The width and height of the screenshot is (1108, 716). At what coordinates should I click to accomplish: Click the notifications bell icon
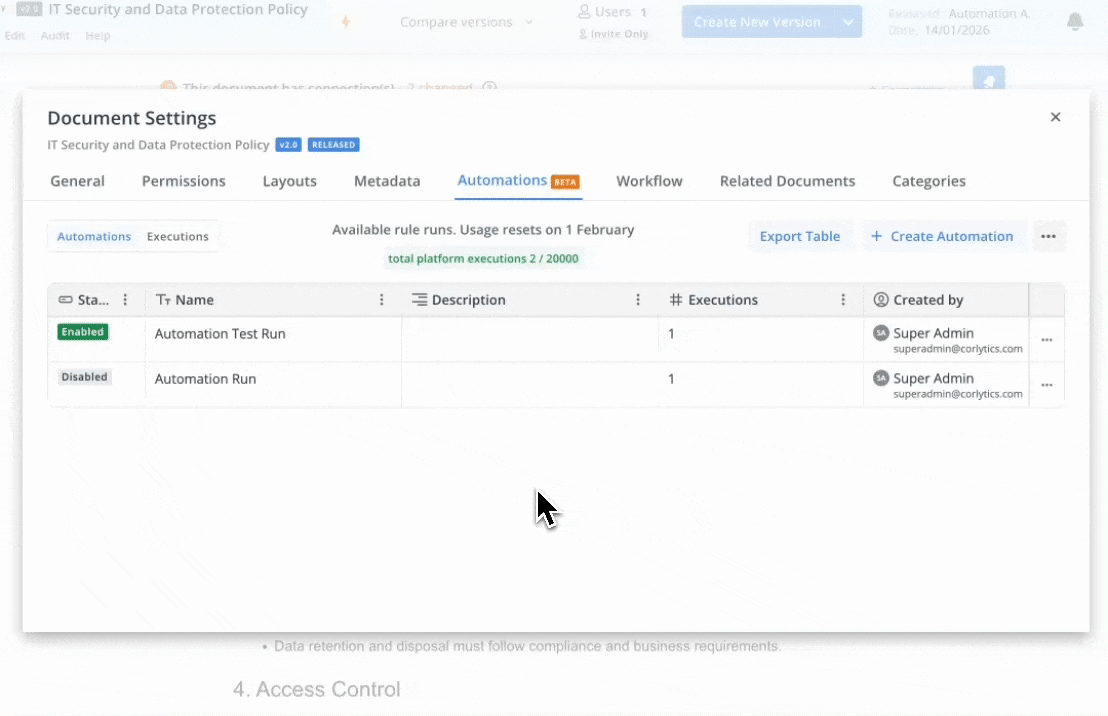(1075, 22)
